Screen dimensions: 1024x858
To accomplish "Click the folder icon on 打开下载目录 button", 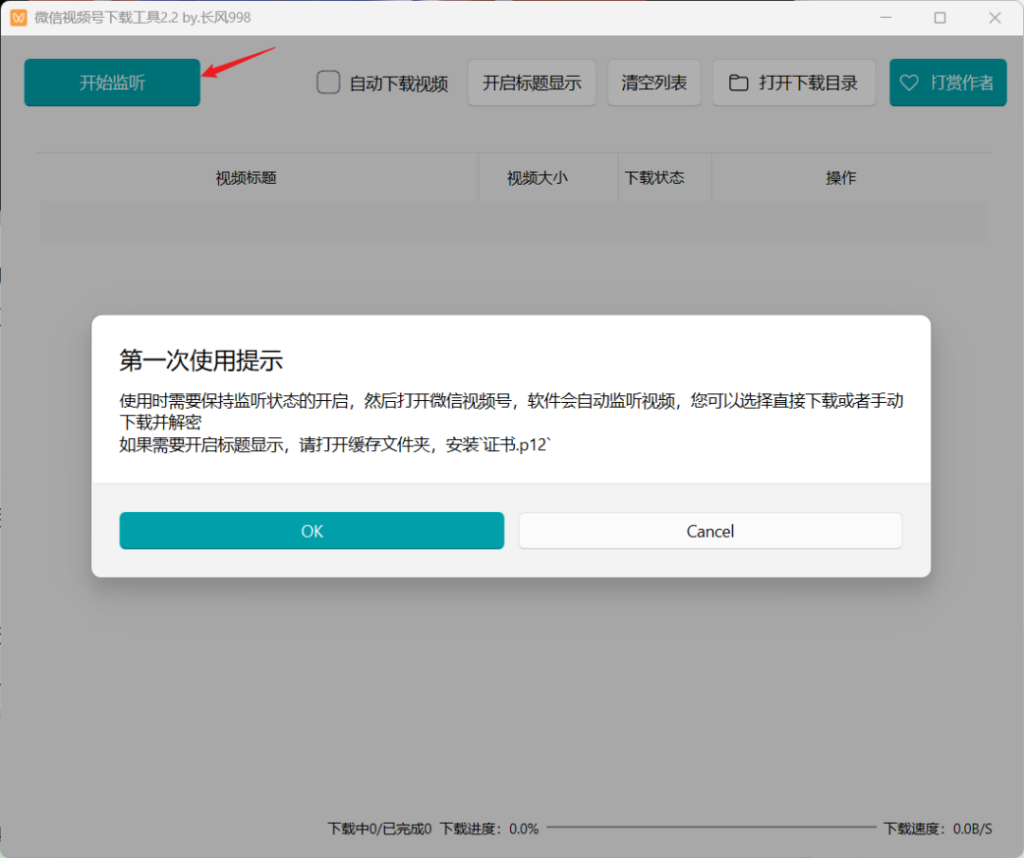I will [x=738, y=83].
